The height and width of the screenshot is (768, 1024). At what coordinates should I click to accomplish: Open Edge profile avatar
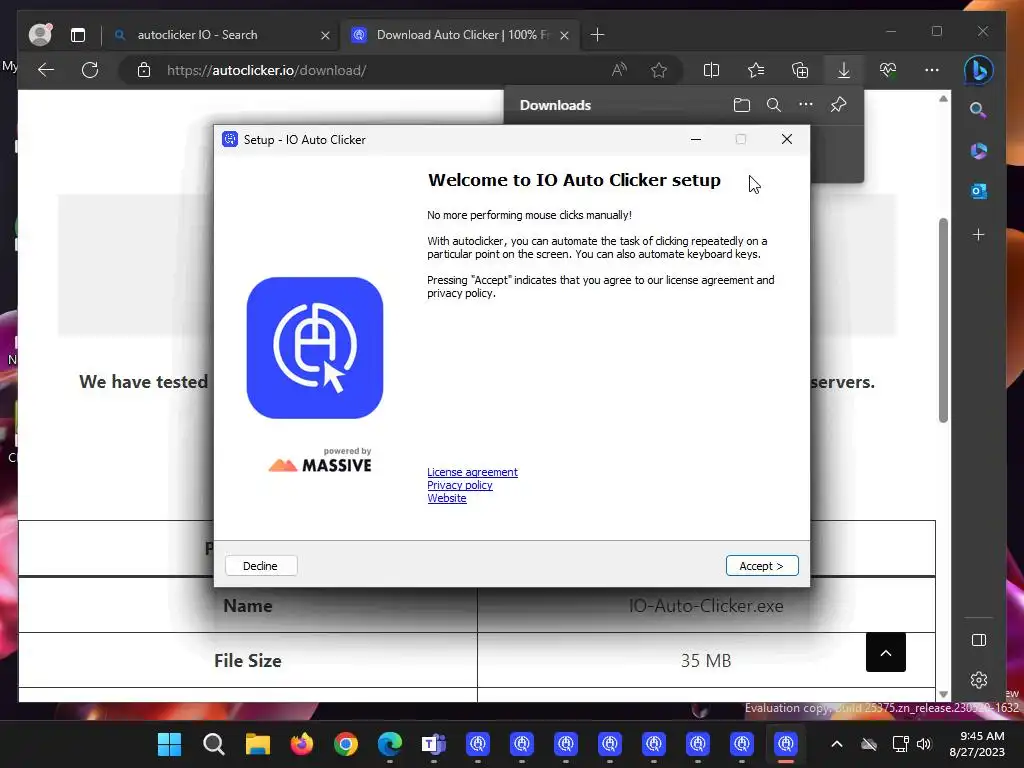click(40, 34)
